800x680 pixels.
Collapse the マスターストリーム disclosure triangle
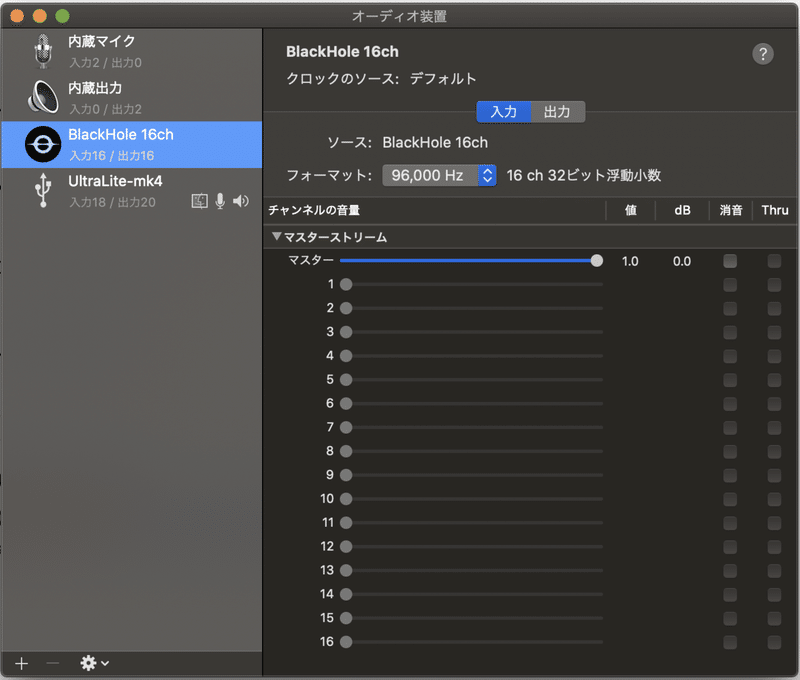(x=277, y=237)
